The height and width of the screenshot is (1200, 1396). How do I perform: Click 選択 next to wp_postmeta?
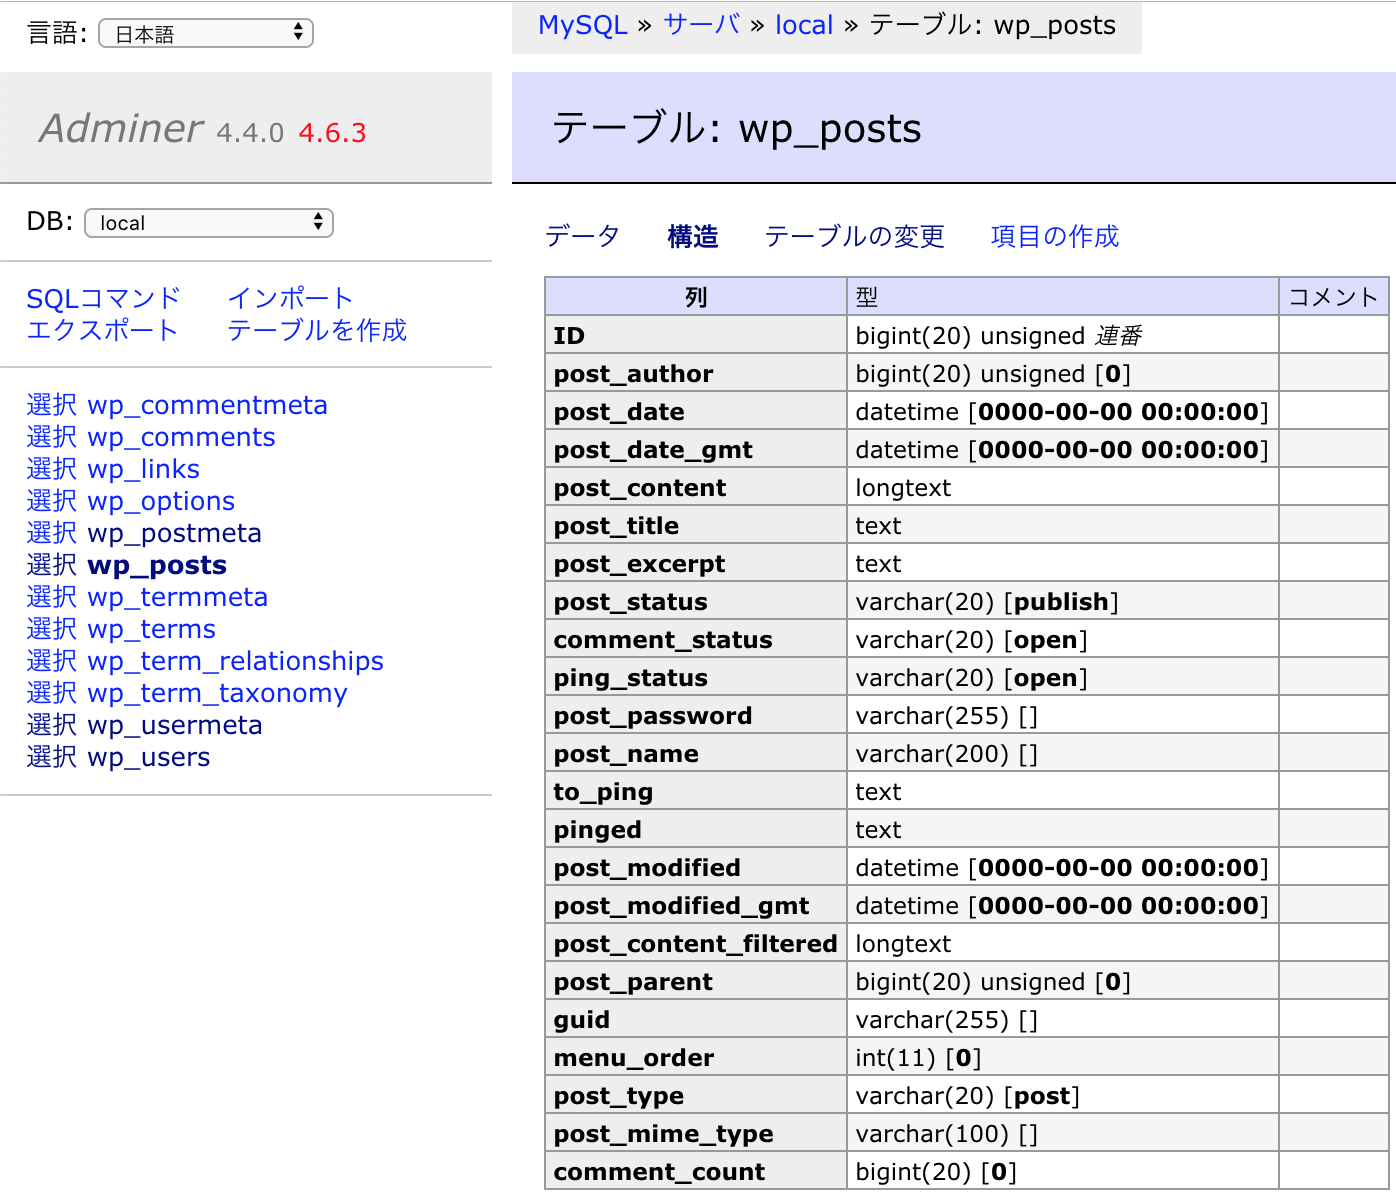(52, 533)
